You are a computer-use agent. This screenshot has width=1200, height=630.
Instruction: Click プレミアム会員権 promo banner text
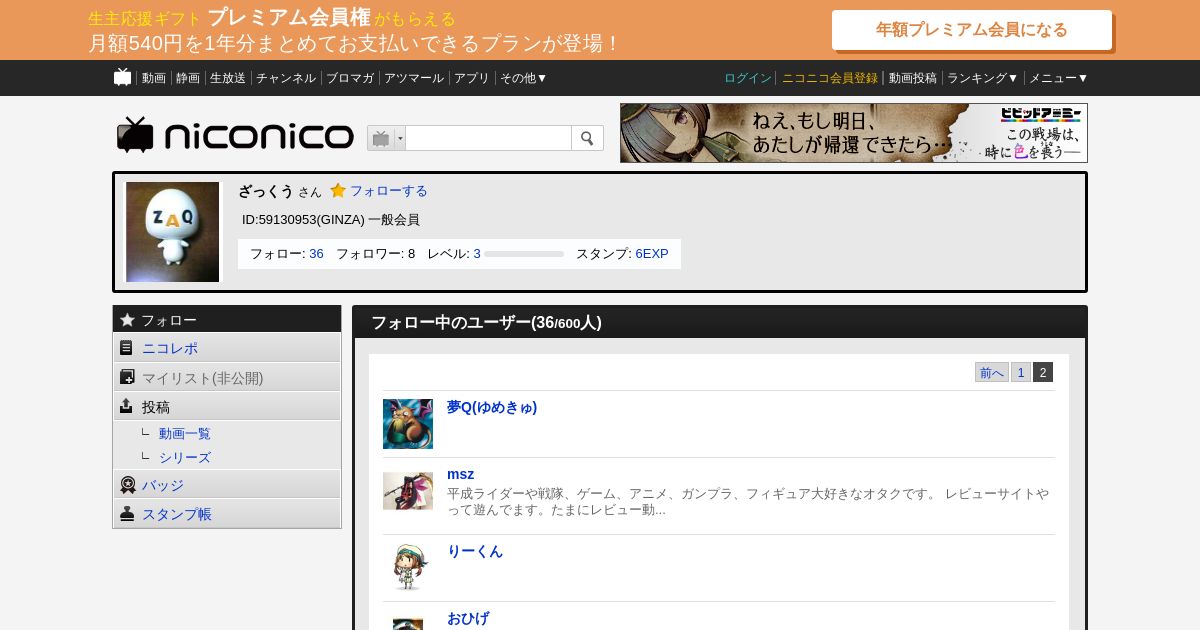point(289,18)
